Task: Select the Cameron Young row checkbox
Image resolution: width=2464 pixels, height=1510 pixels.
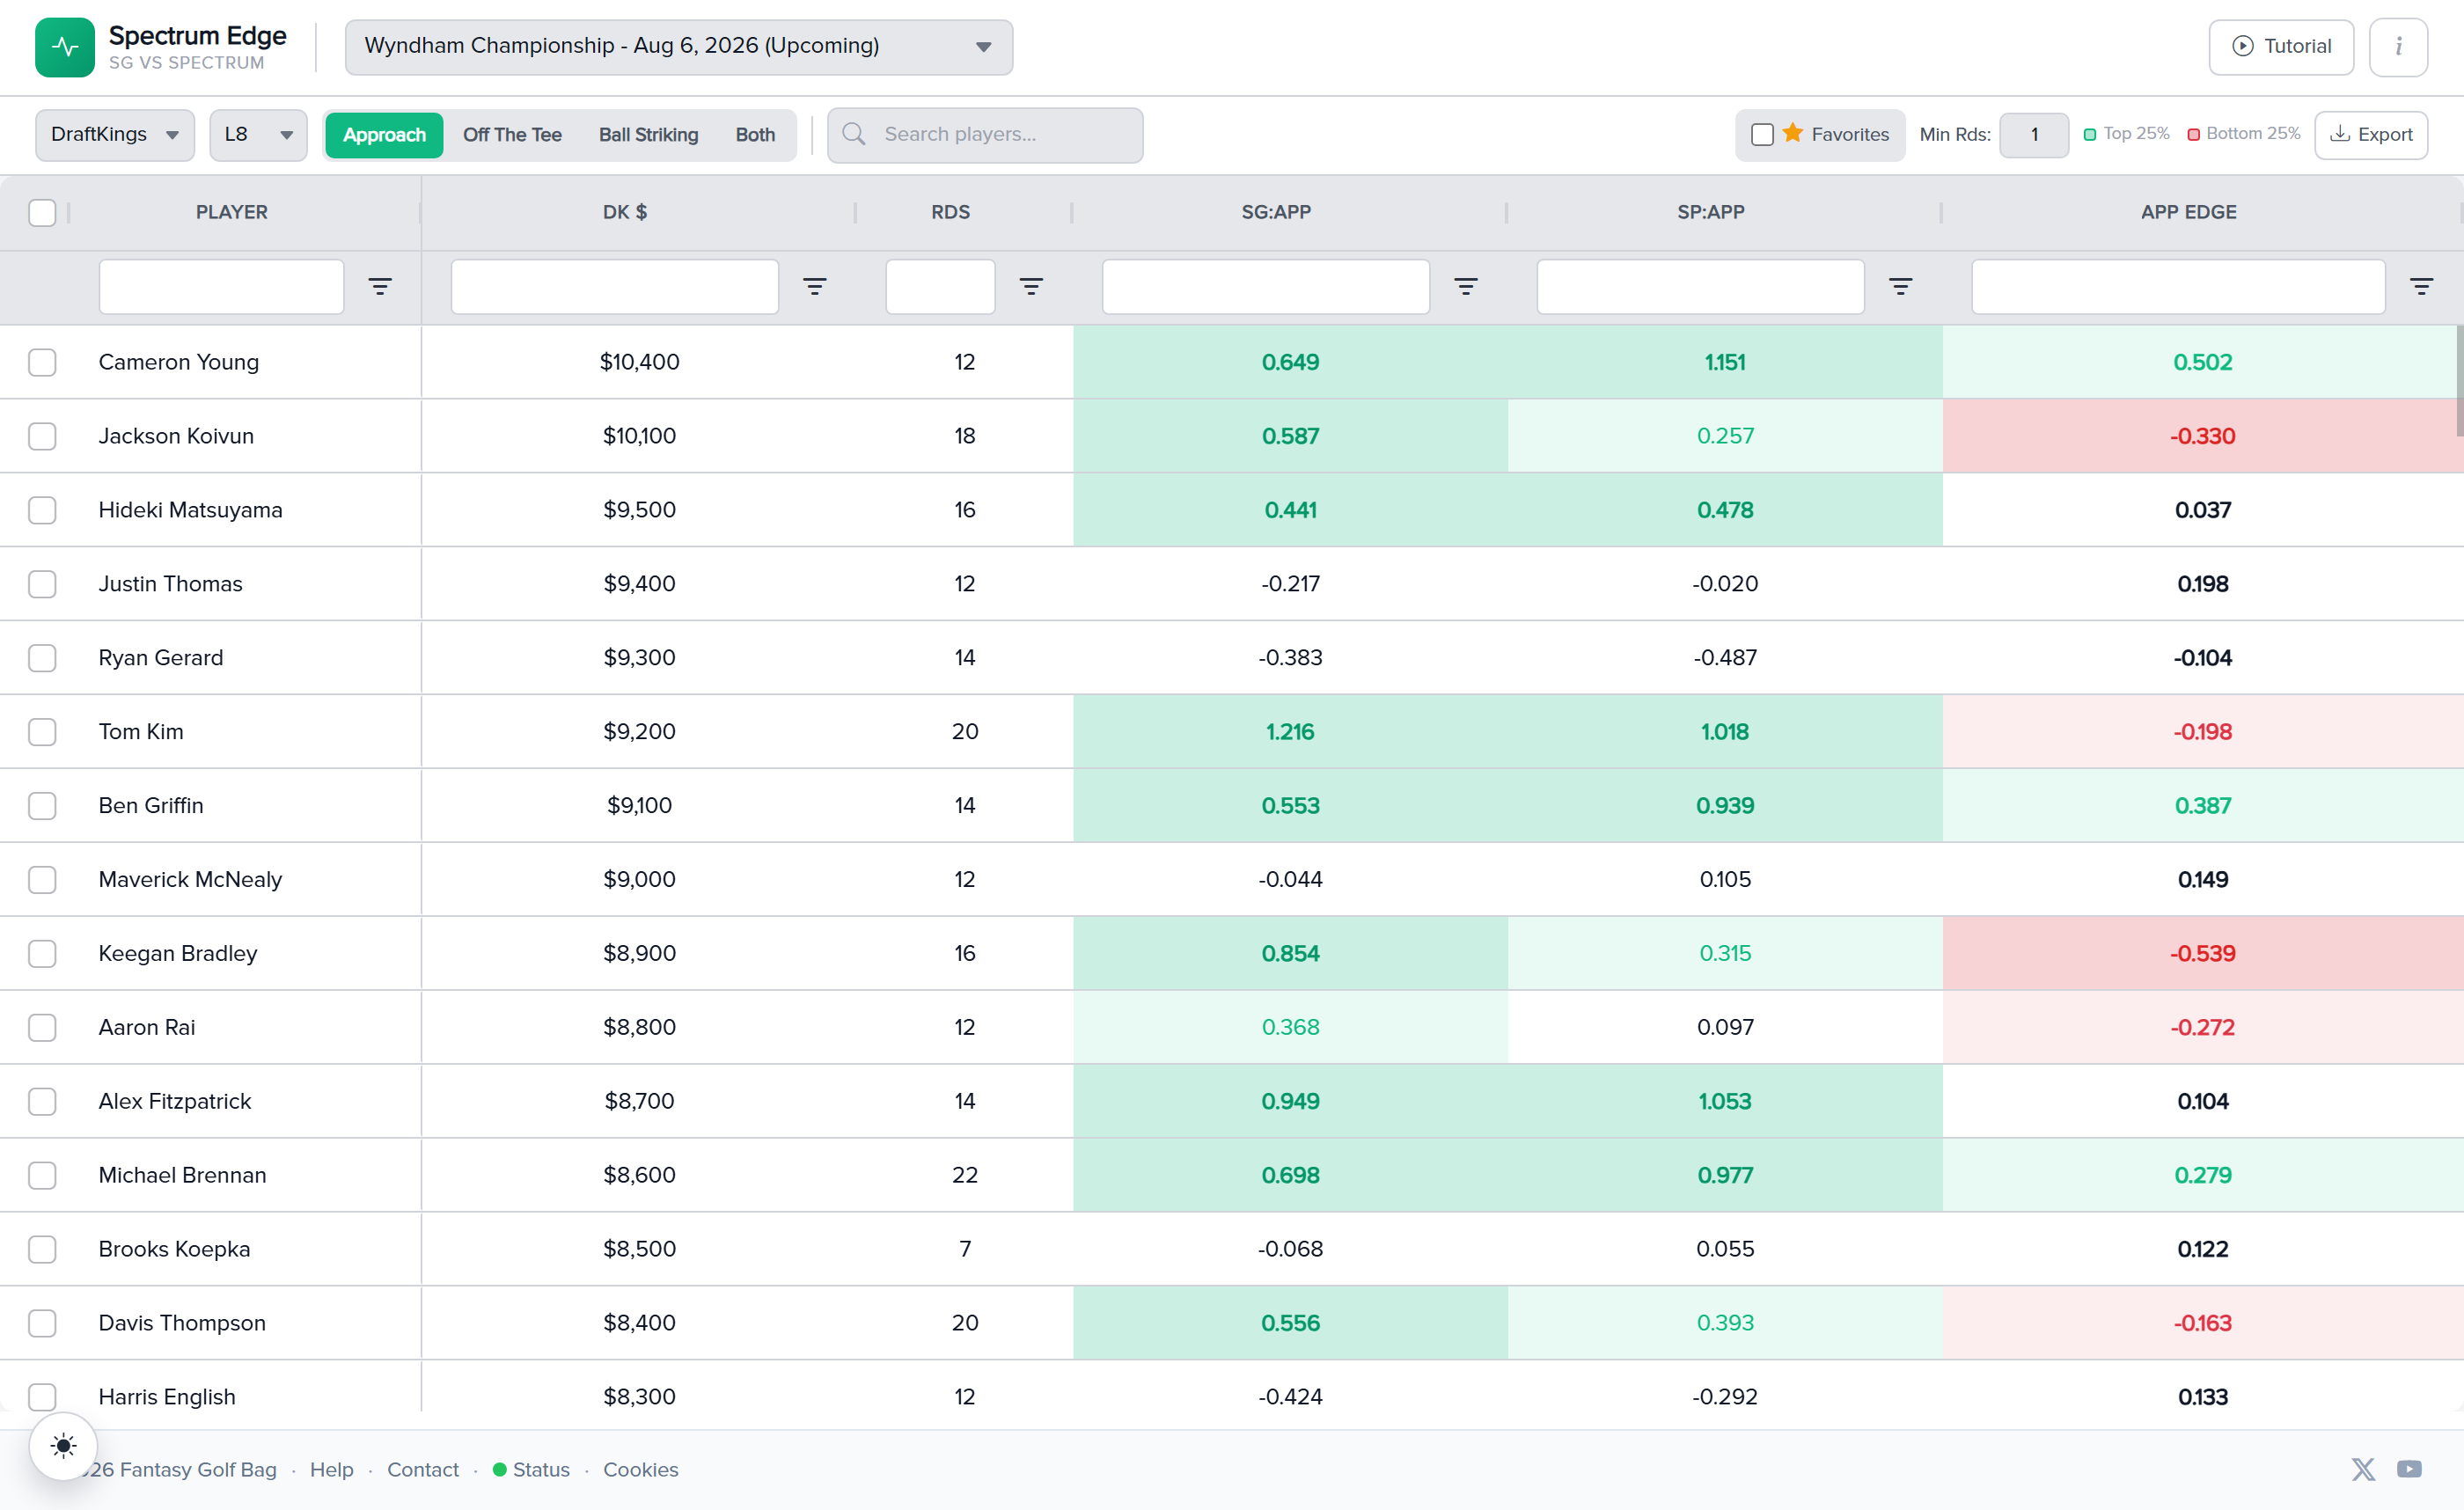Action: pos(42,362)
